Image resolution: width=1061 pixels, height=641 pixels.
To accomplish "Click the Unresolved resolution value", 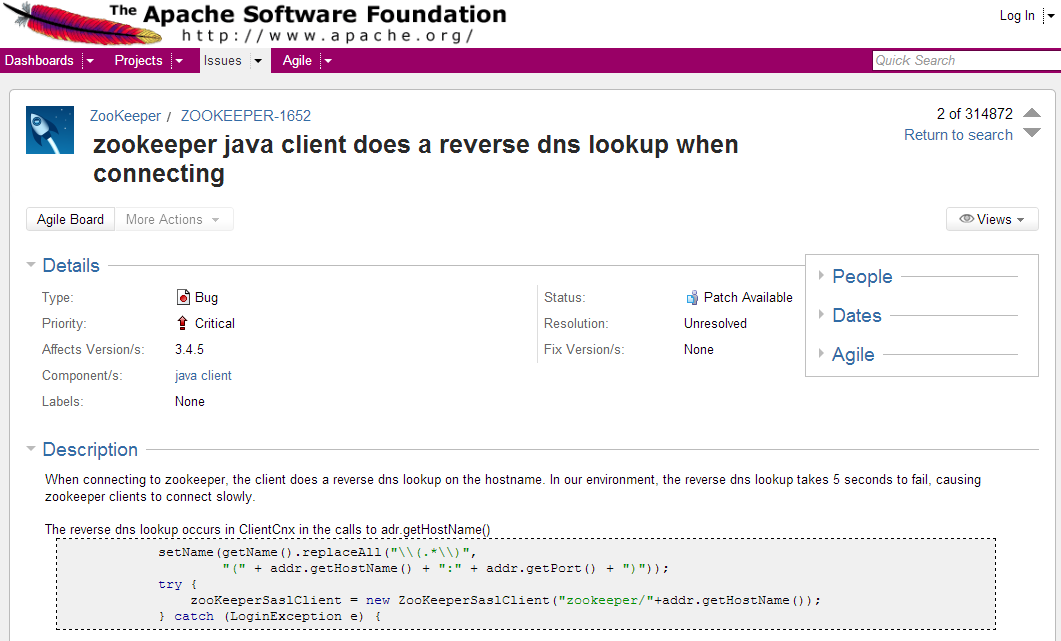I will tap(715, 324).
